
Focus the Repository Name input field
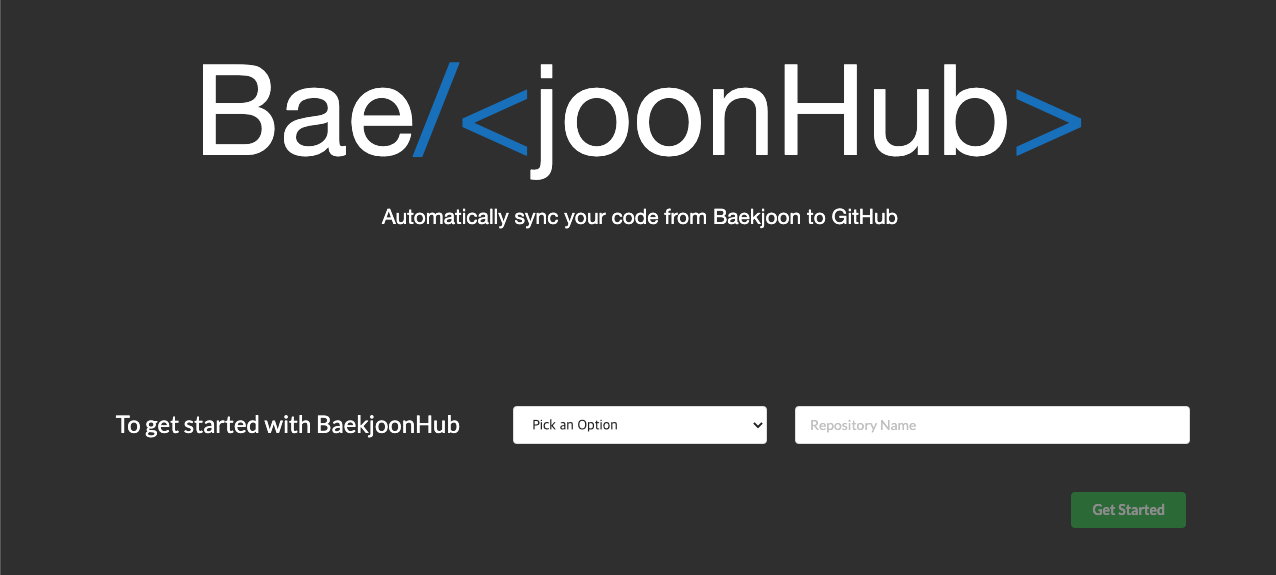click(992, 425)
